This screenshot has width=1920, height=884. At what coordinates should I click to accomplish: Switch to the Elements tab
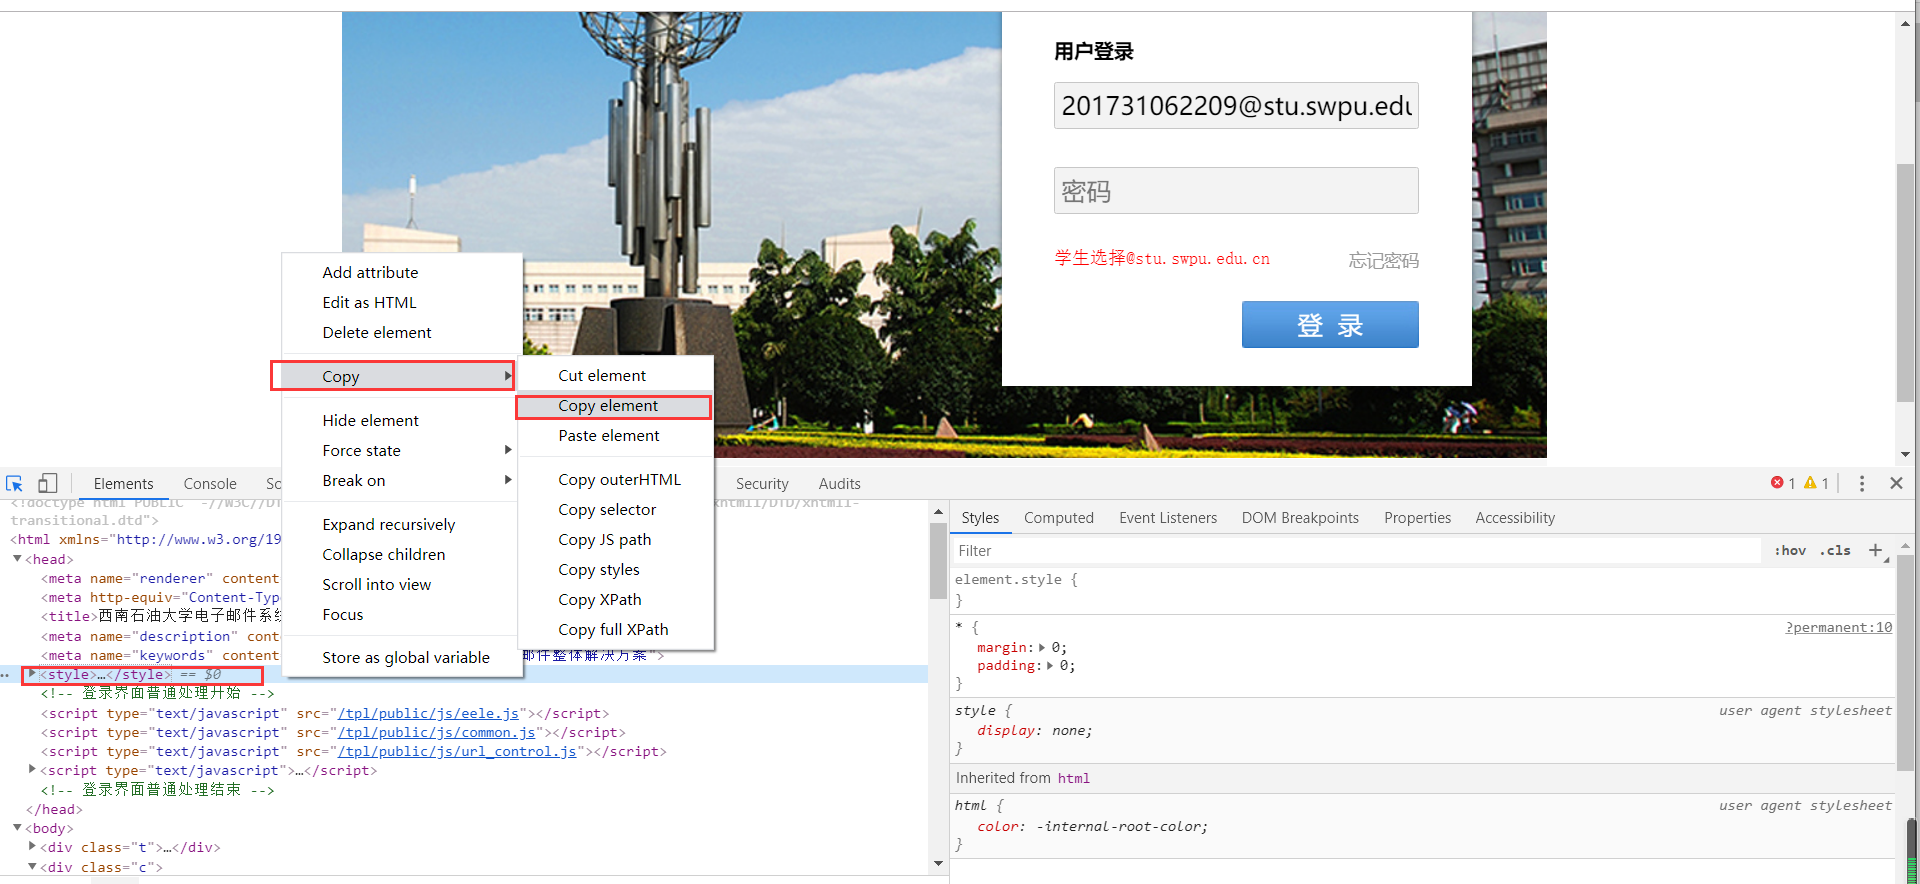pyautogui.click(x=123, y=483)
